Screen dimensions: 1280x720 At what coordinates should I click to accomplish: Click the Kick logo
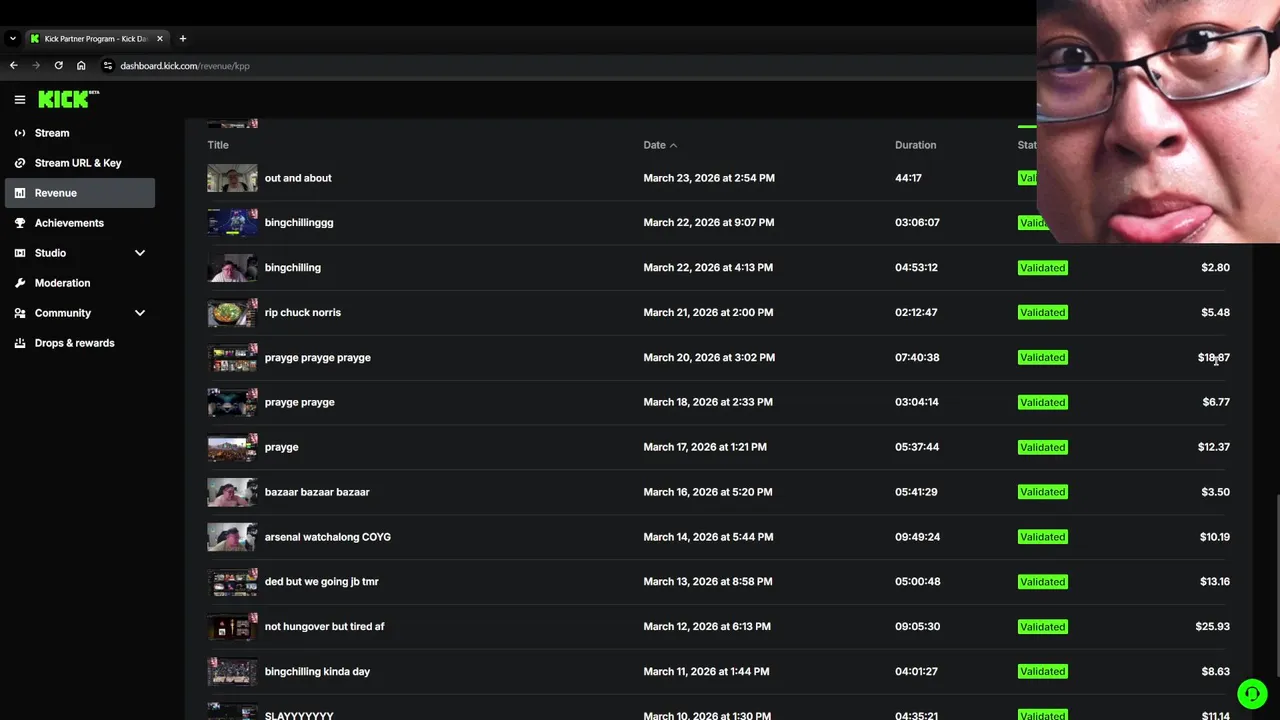(x=65, y=99)
